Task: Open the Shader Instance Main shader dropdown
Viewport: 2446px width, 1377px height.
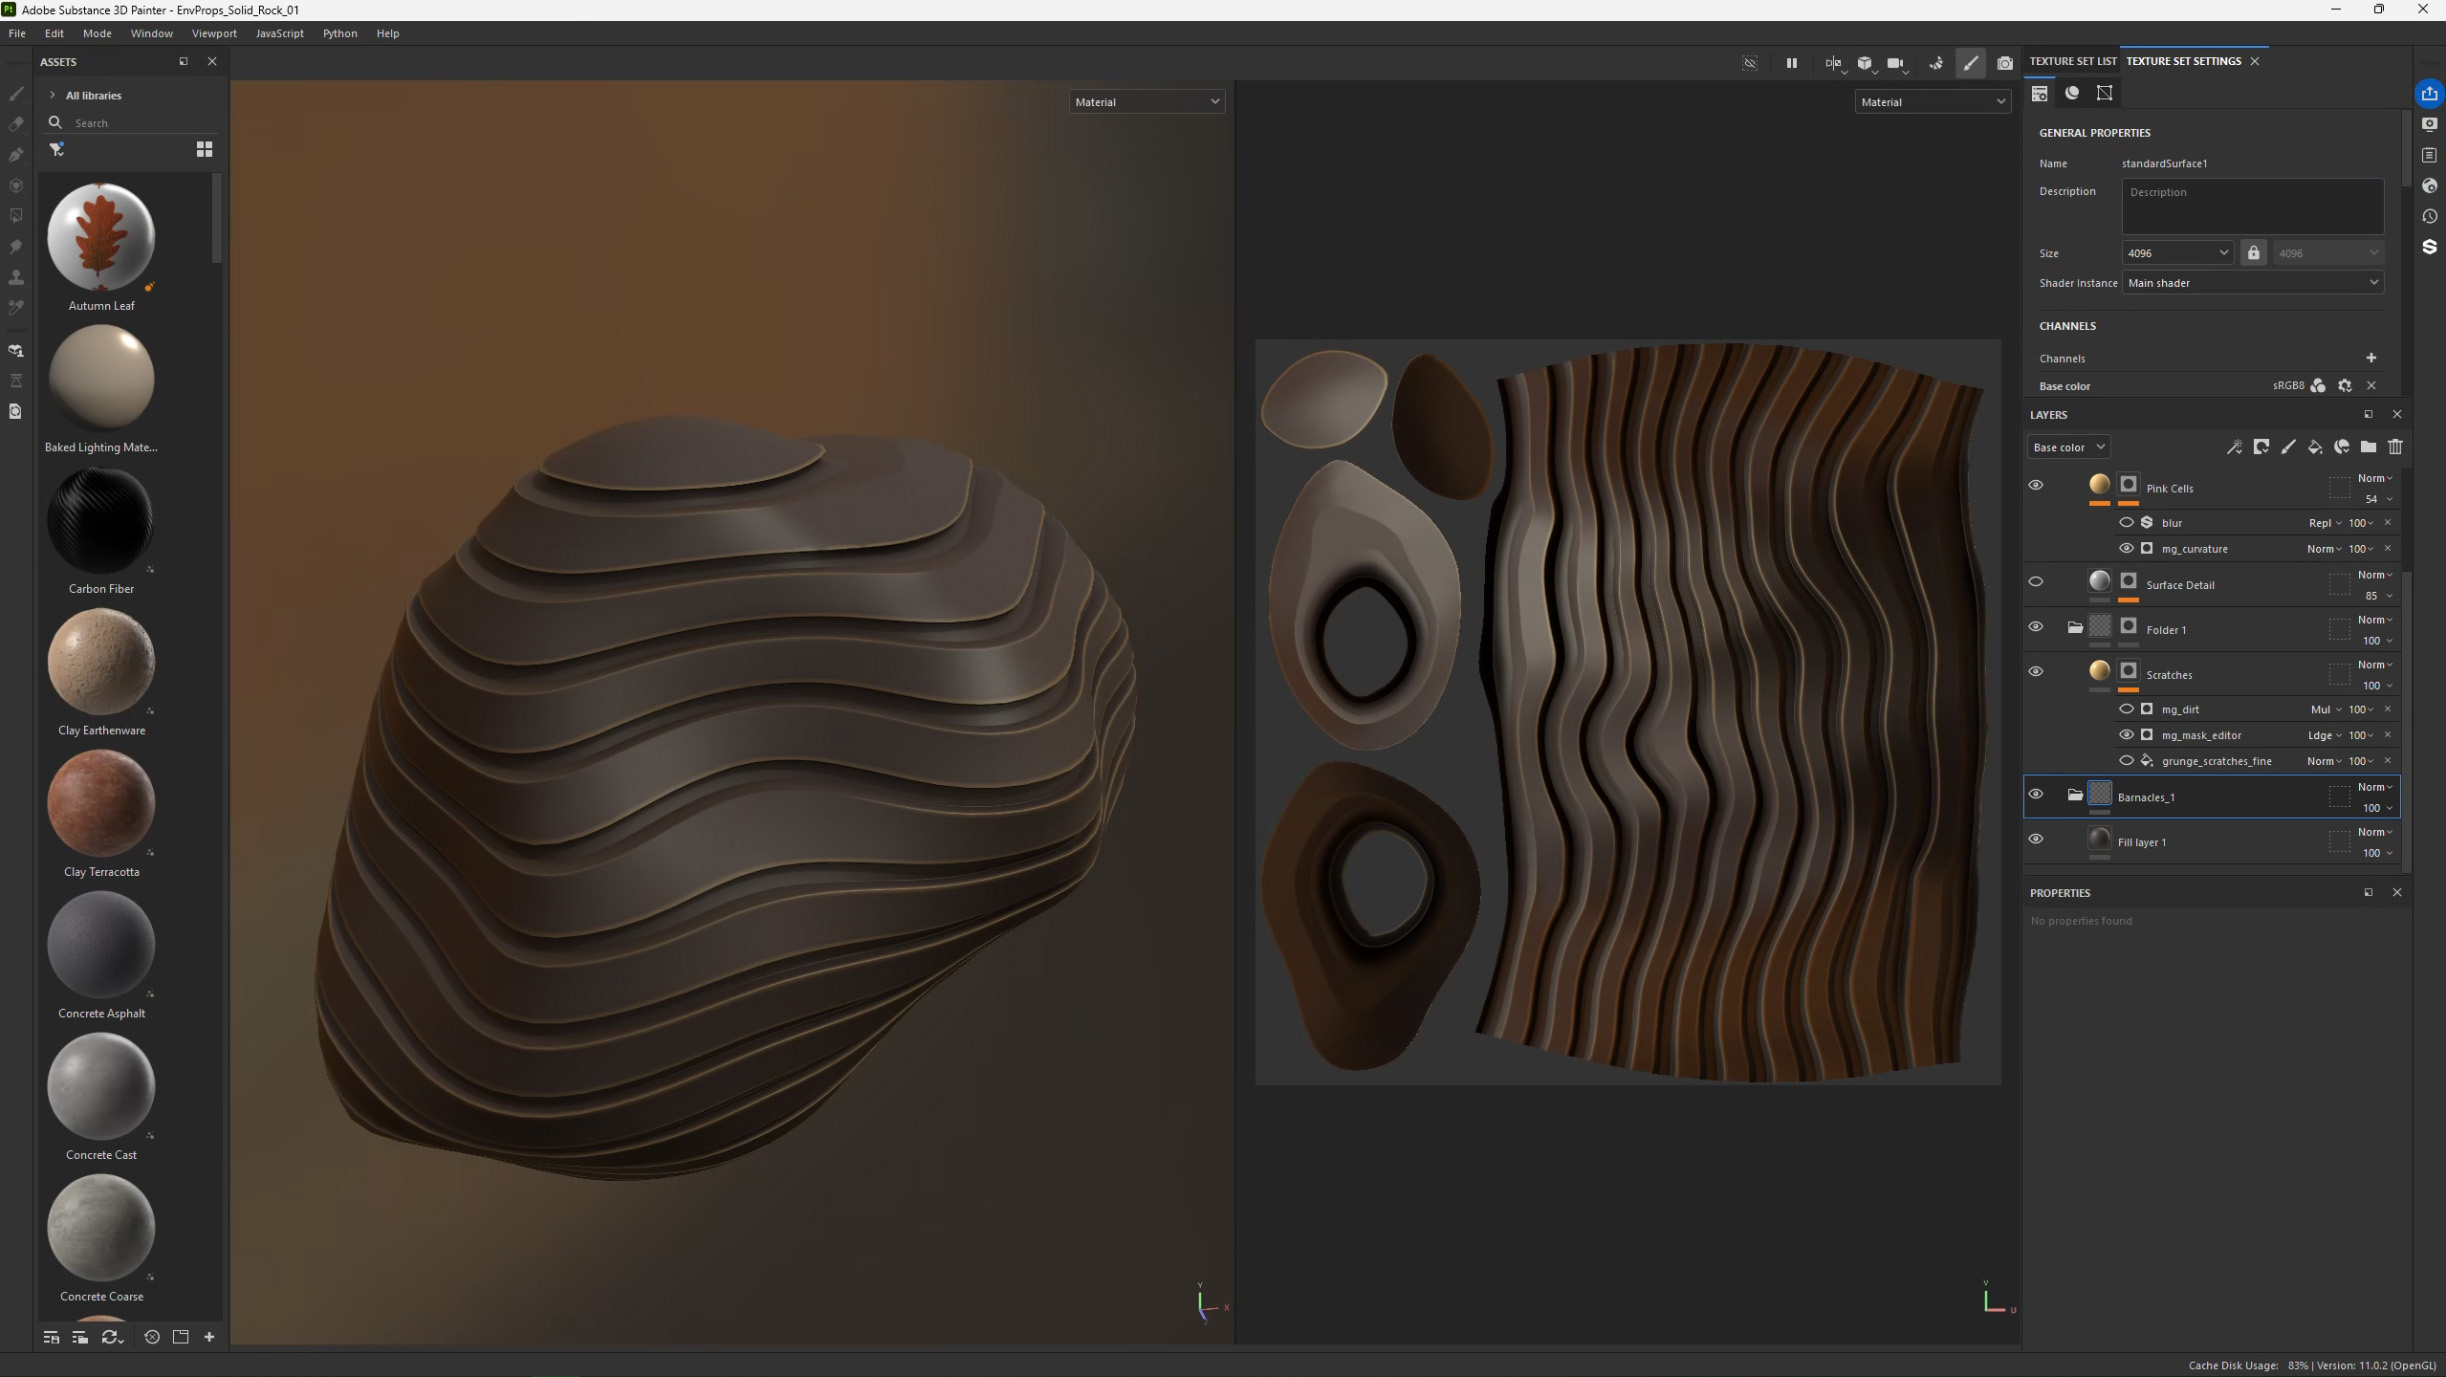Action: pos(2252,283)
